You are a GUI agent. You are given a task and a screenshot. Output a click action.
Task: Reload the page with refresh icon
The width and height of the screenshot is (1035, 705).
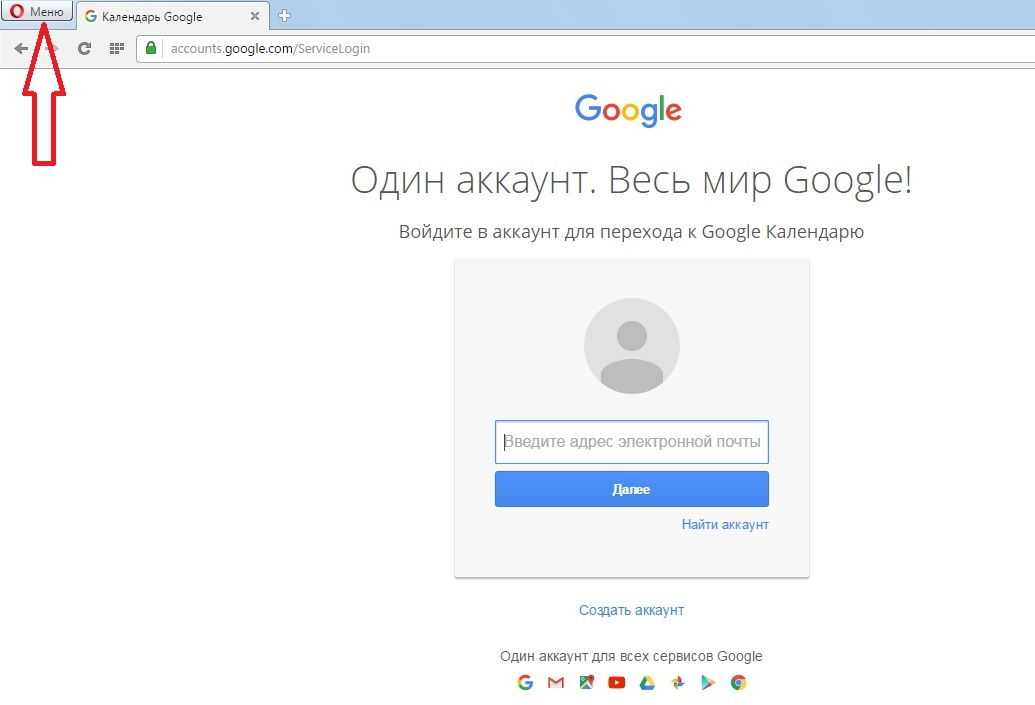coord(85,48)
